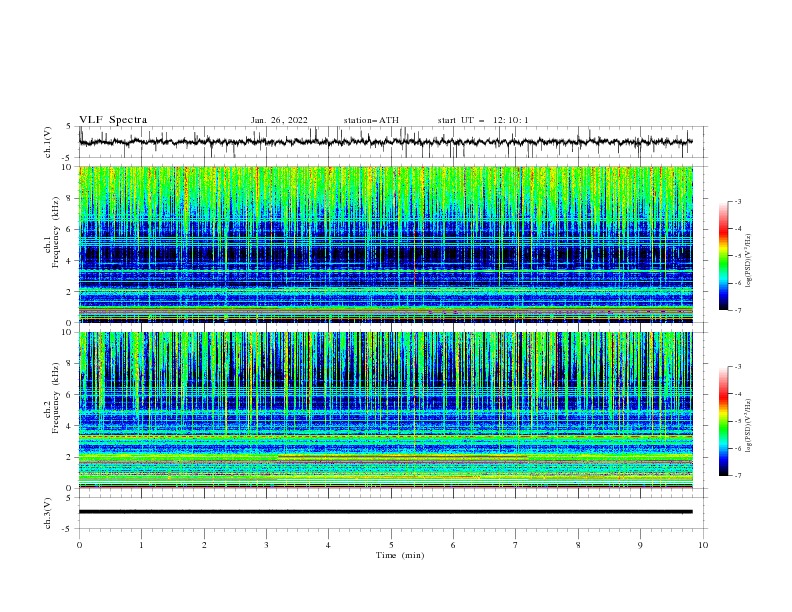The width and height of the screenshot is (792, 612).
Task: Click the "-7" tick on ch.1 colorbar
Action: [737, 310]
